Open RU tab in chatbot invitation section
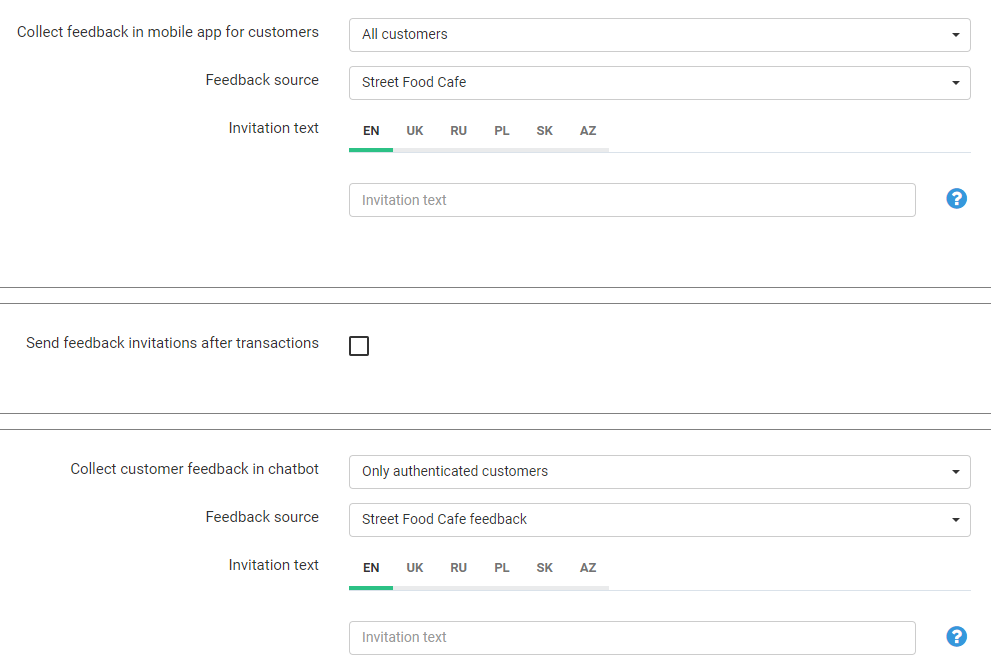The height and width of the screenshot is (665, 991). (458, 568)
